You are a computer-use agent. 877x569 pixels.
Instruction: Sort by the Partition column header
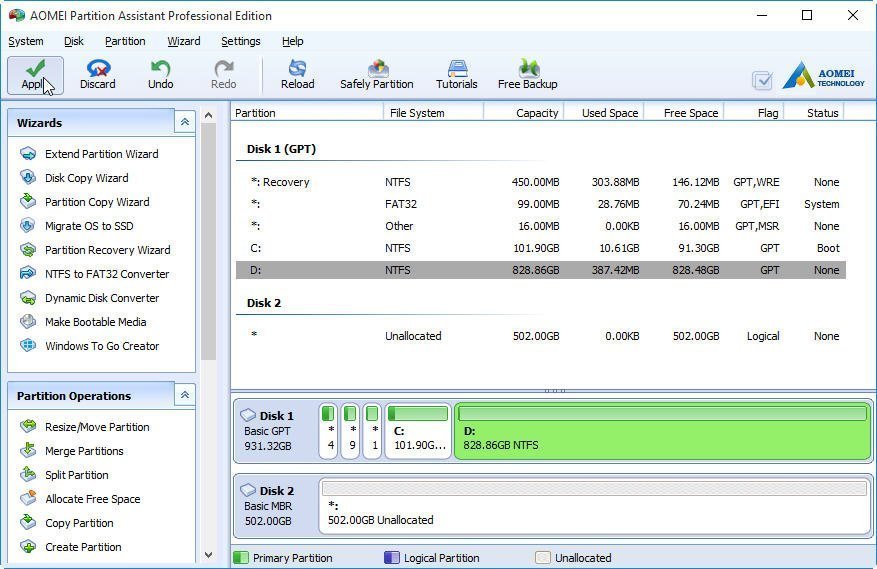pos(307,112)
